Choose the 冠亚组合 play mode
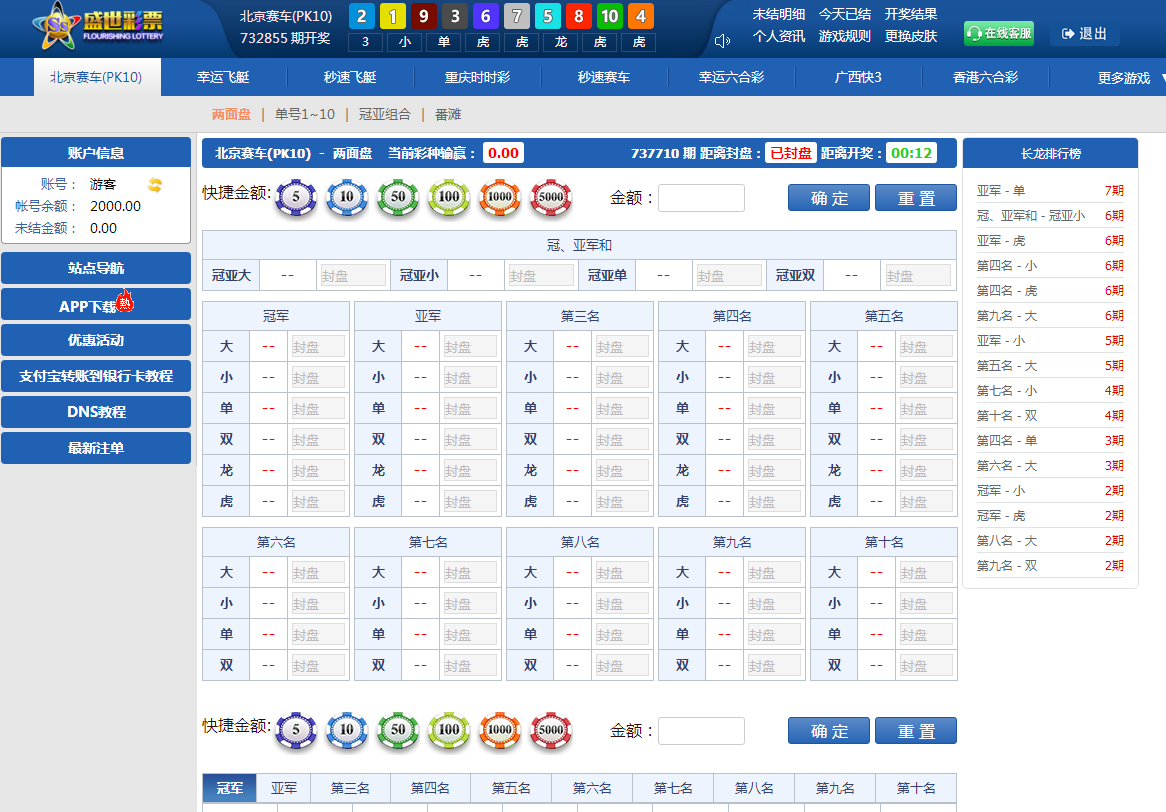Viewport: 1166px width, 812px height. click(x=384, y=115)
